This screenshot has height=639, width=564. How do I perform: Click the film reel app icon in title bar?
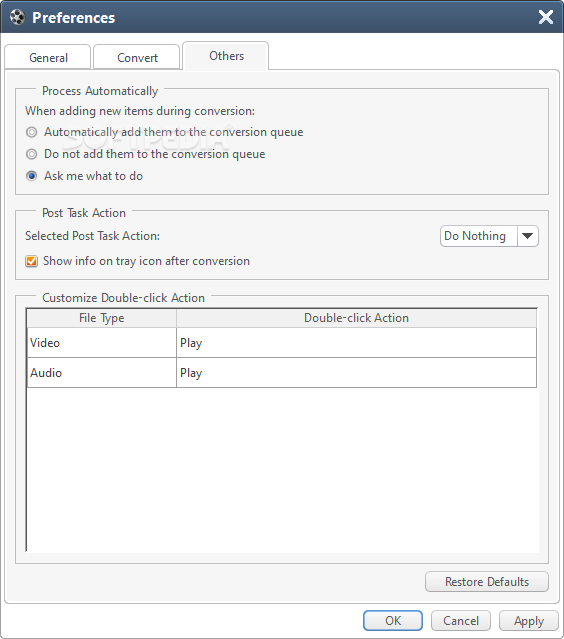click(x=18, y=18)
